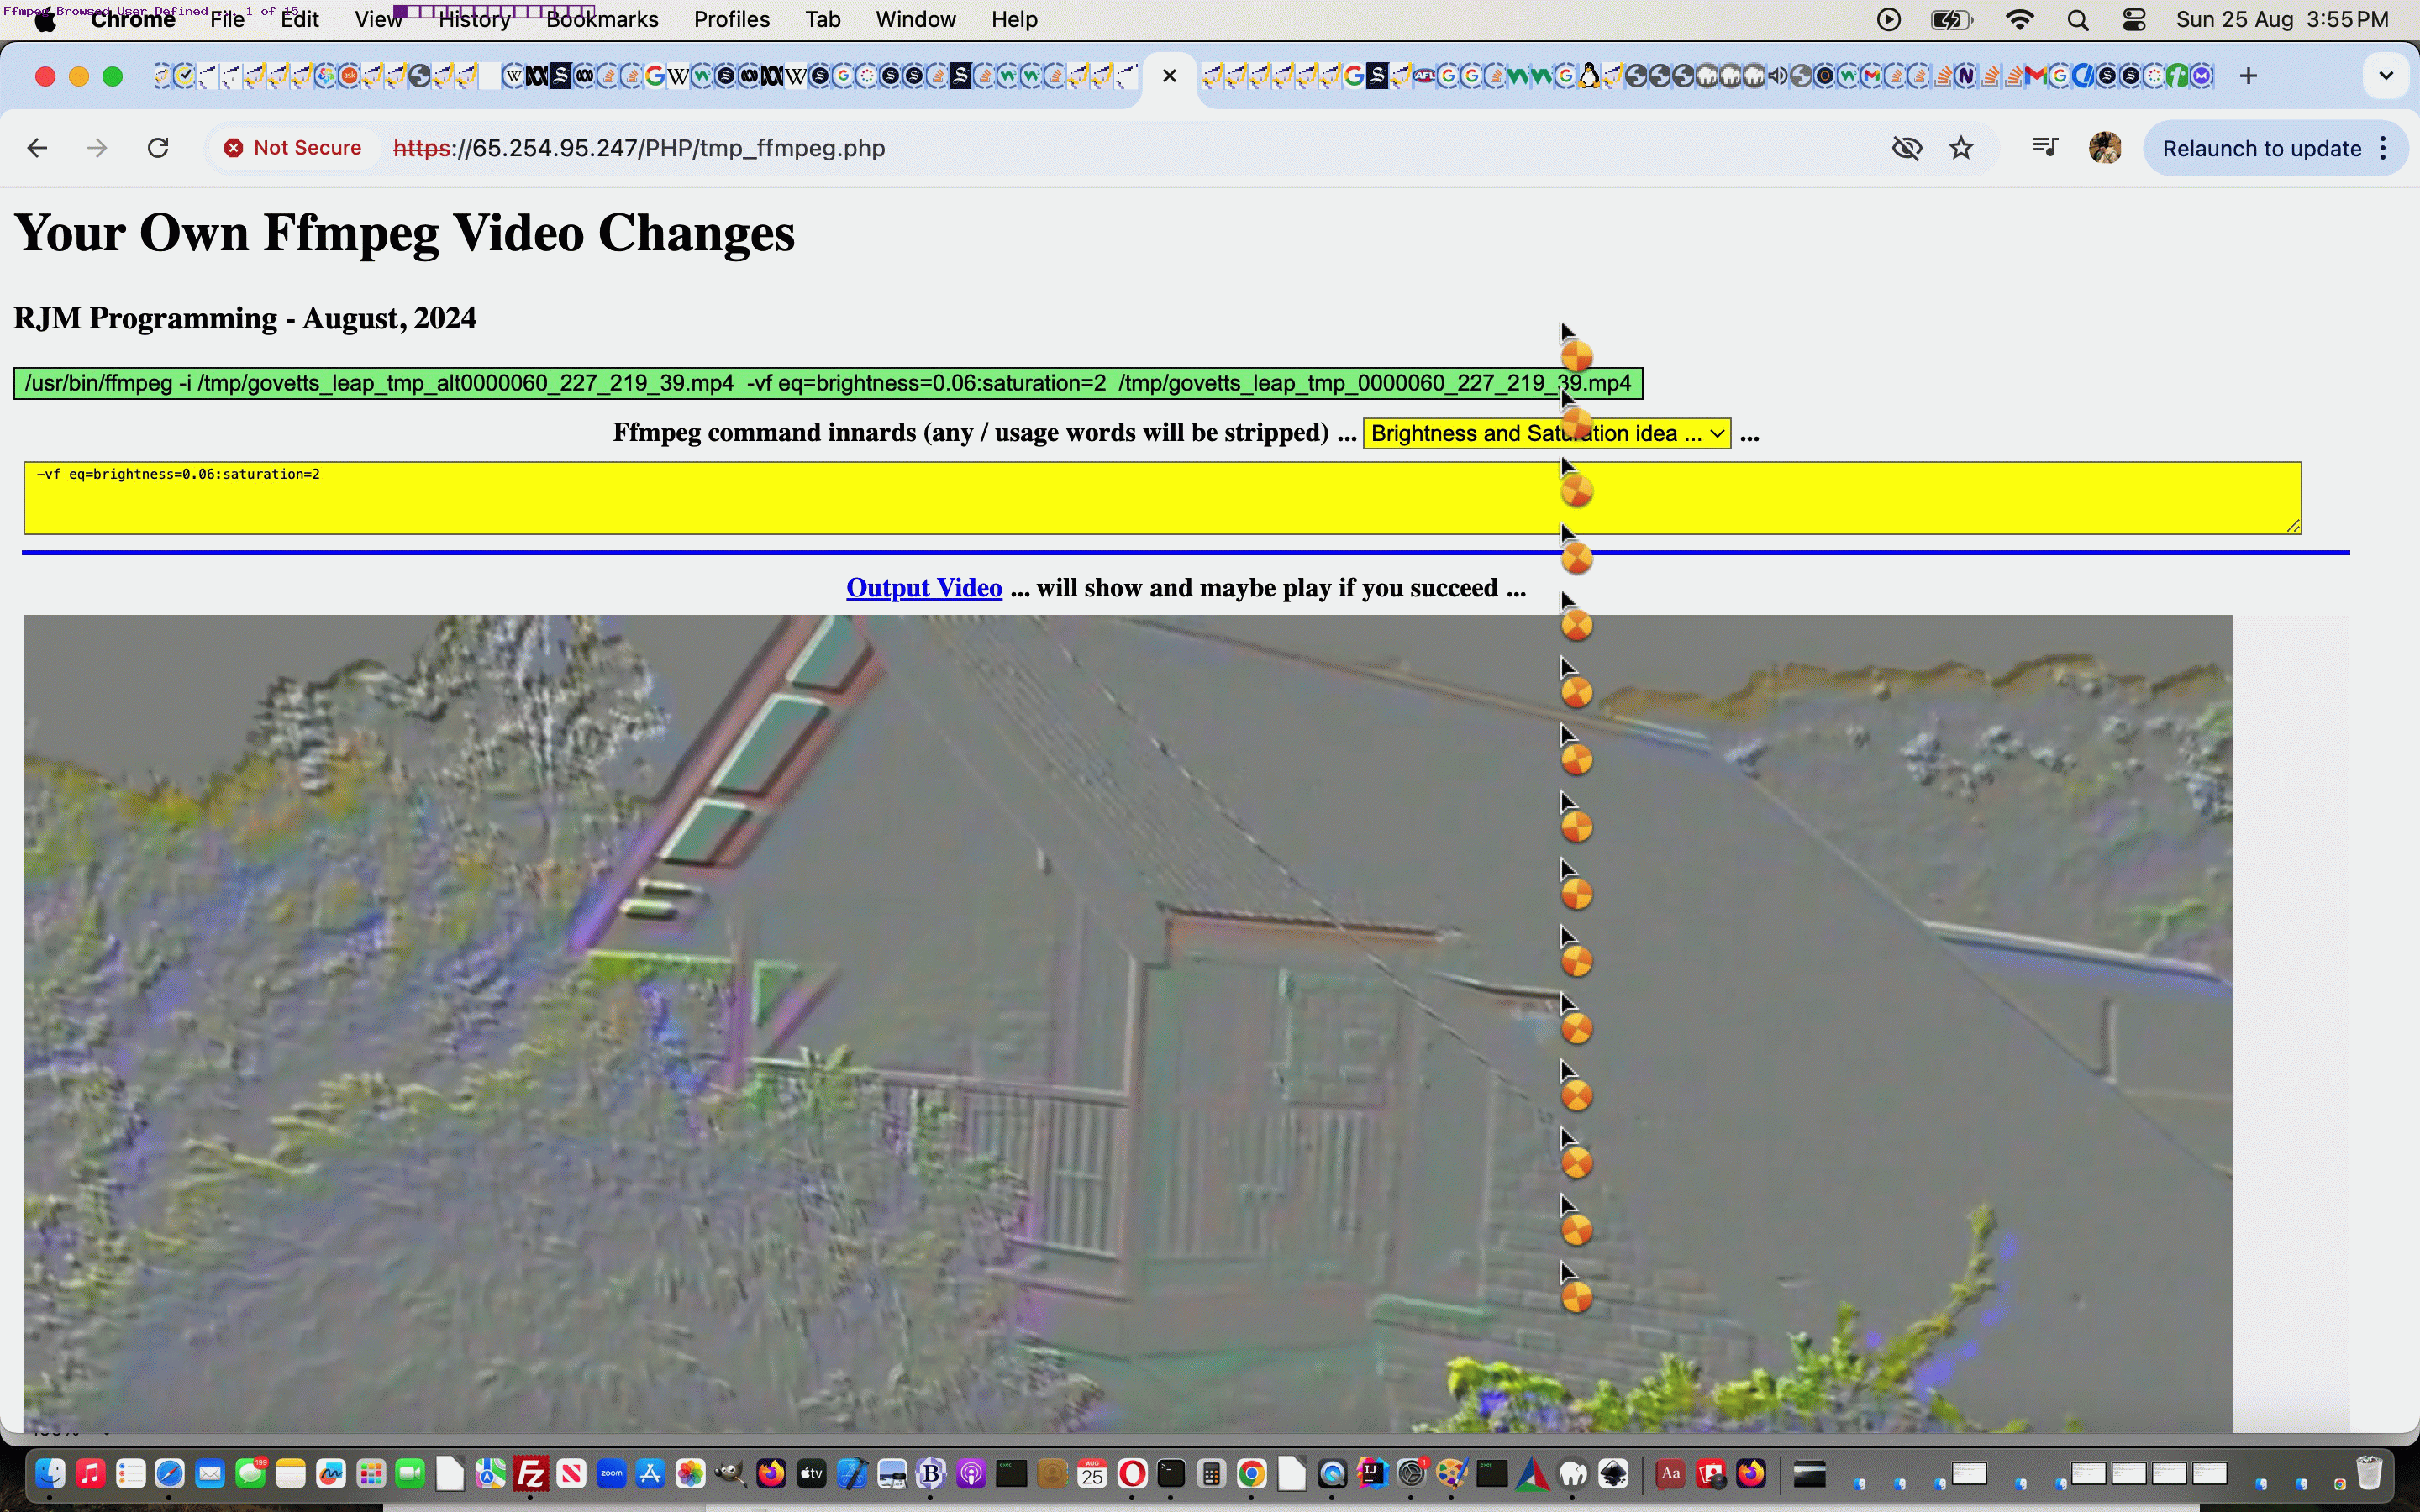Toggle the tab visibility eye icon

[1907, 148]
